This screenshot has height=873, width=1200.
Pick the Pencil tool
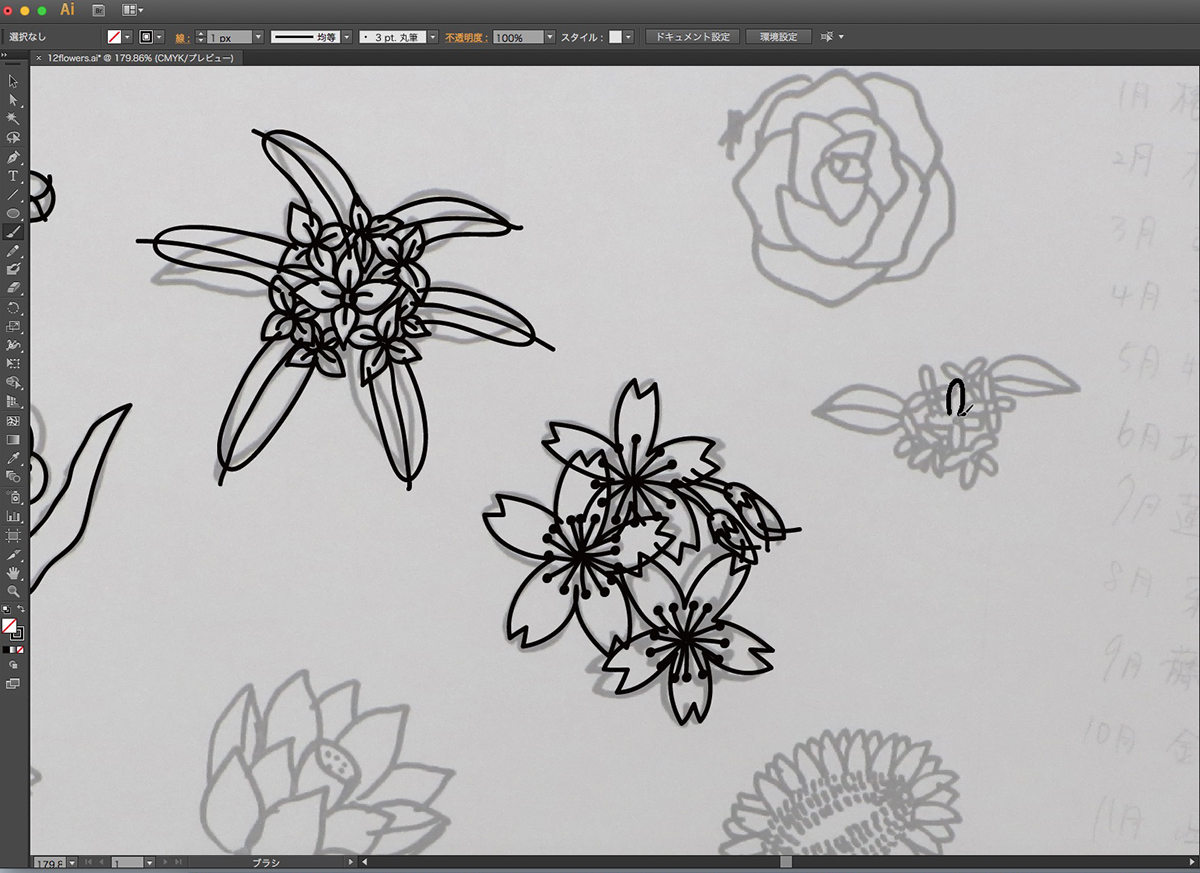pos(13,251)
